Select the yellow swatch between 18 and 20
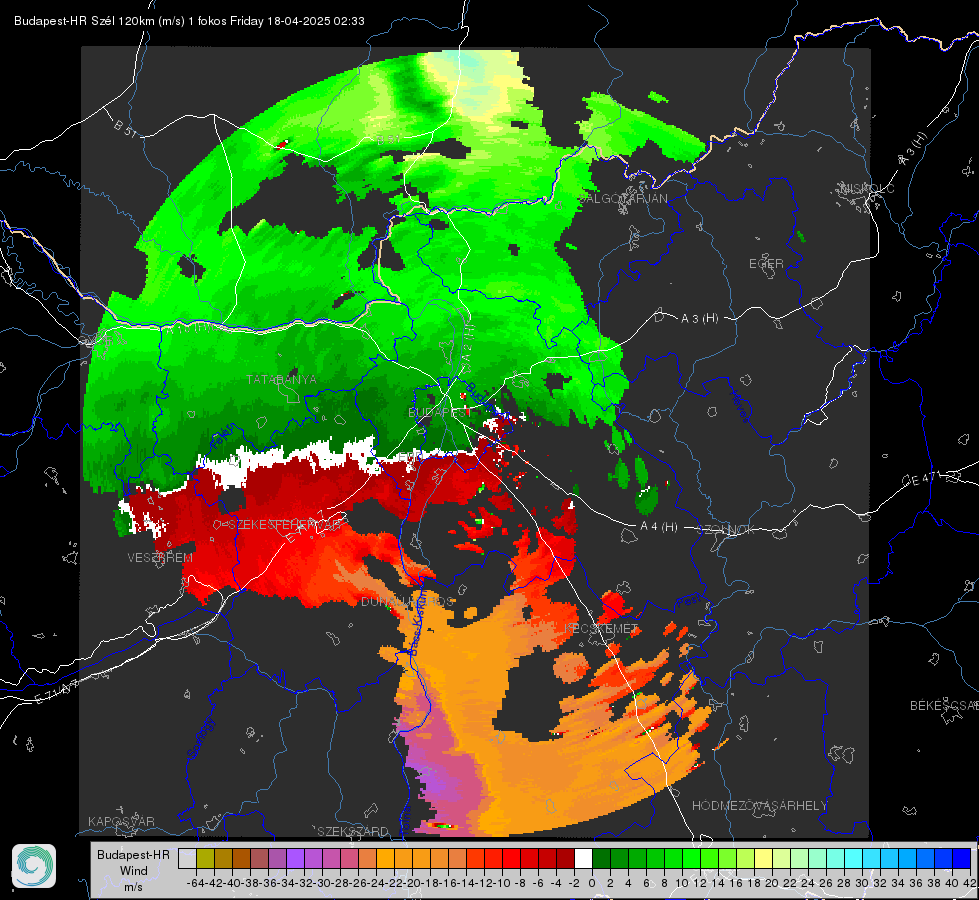Viewport: 979px width, 900px height. pos(763,859)
